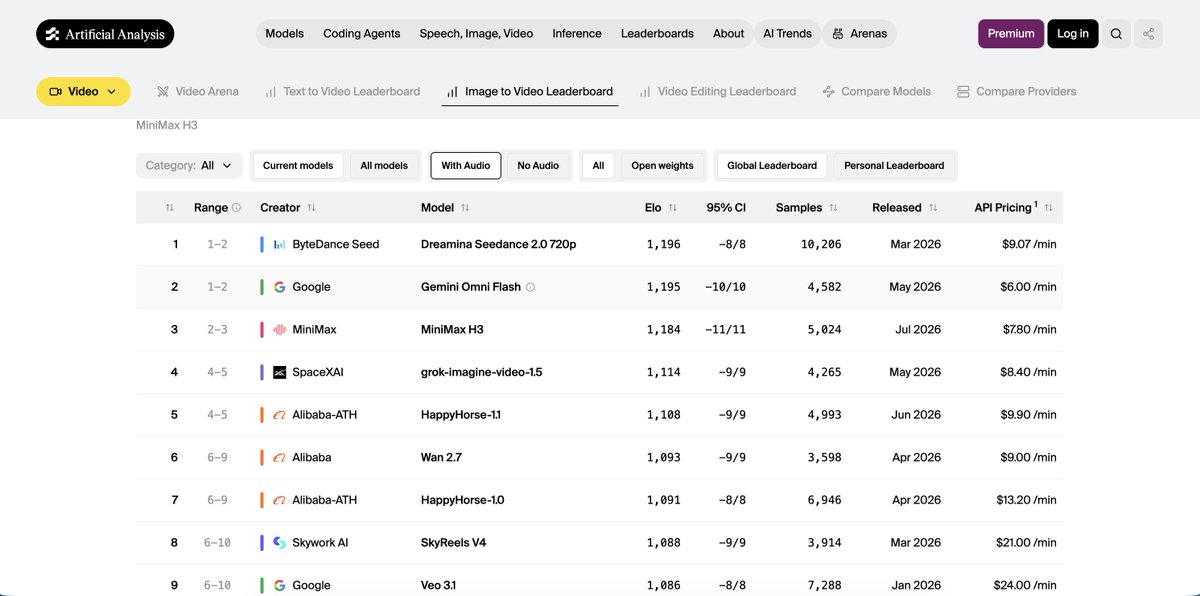Click the price $13.20 /min
The height and width of the screenshot is (596, 1200).
[x=1025, y=500]
